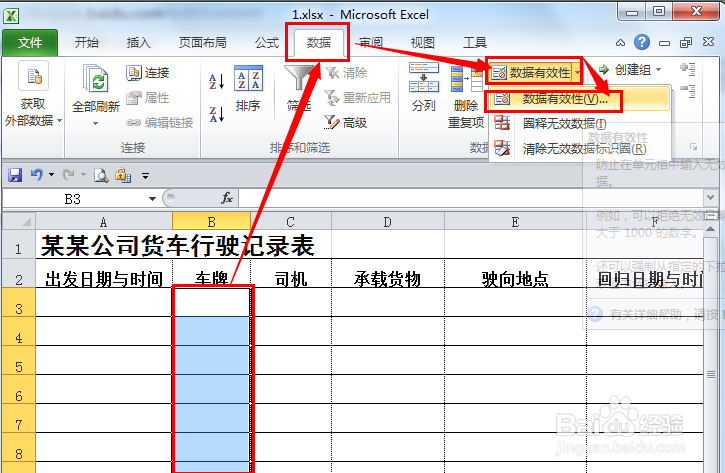
Task: Undo the last action
Action: [37, 175]
